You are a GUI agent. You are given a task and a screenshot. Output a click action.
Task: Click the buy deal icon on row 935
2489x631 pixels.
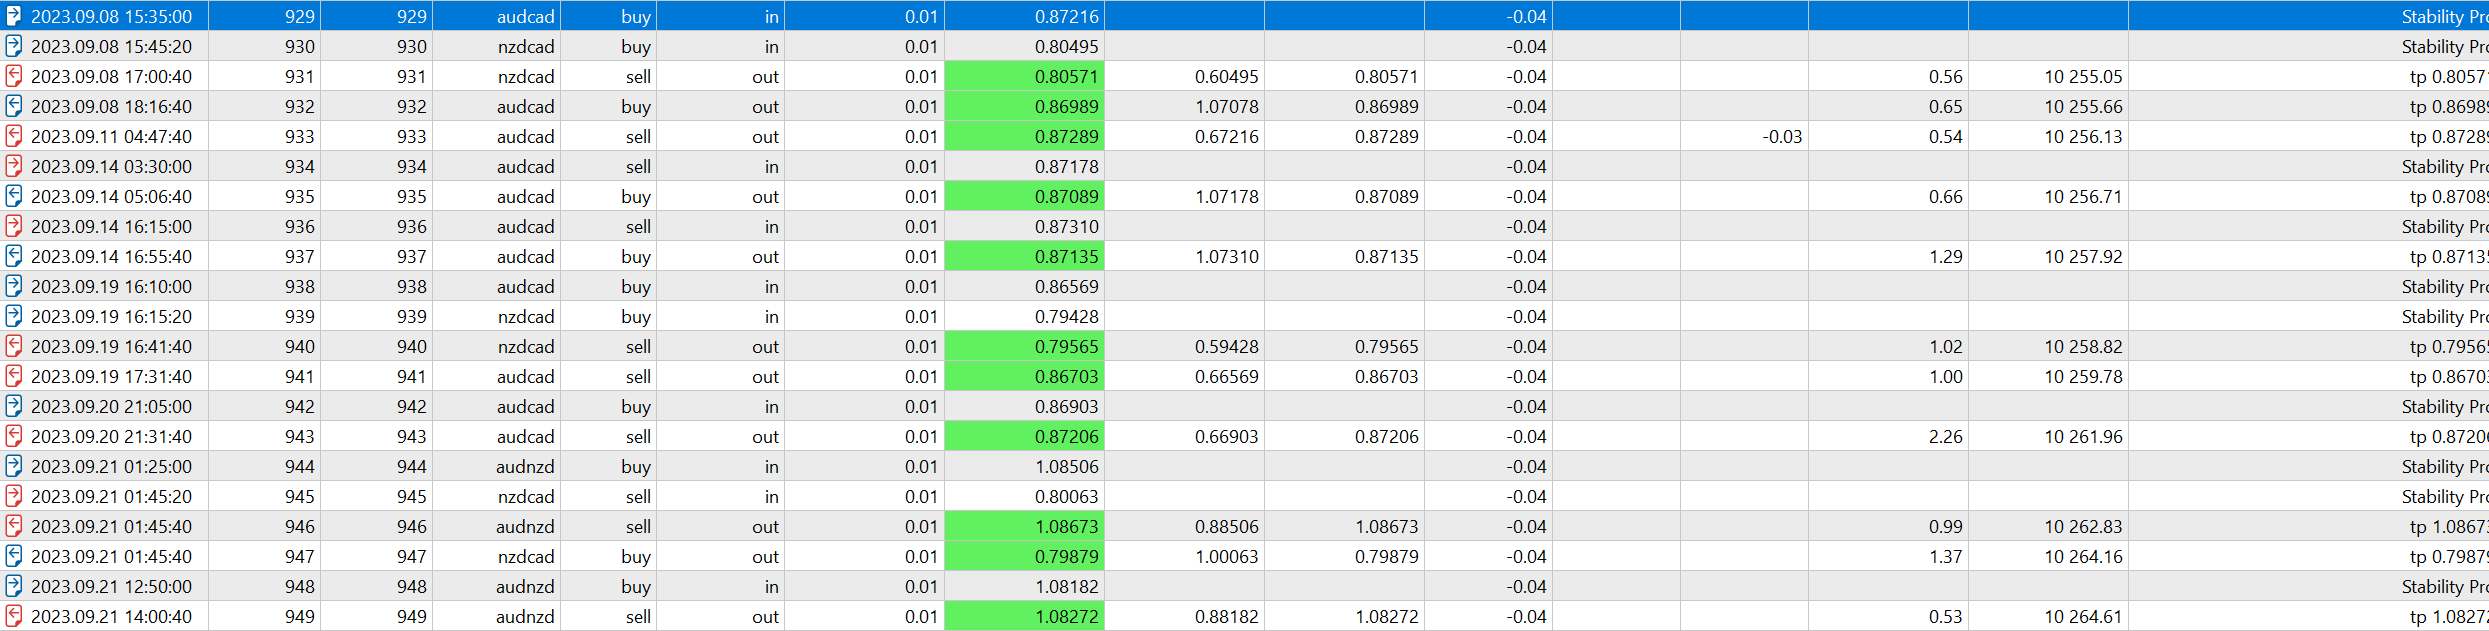[14, 196]
